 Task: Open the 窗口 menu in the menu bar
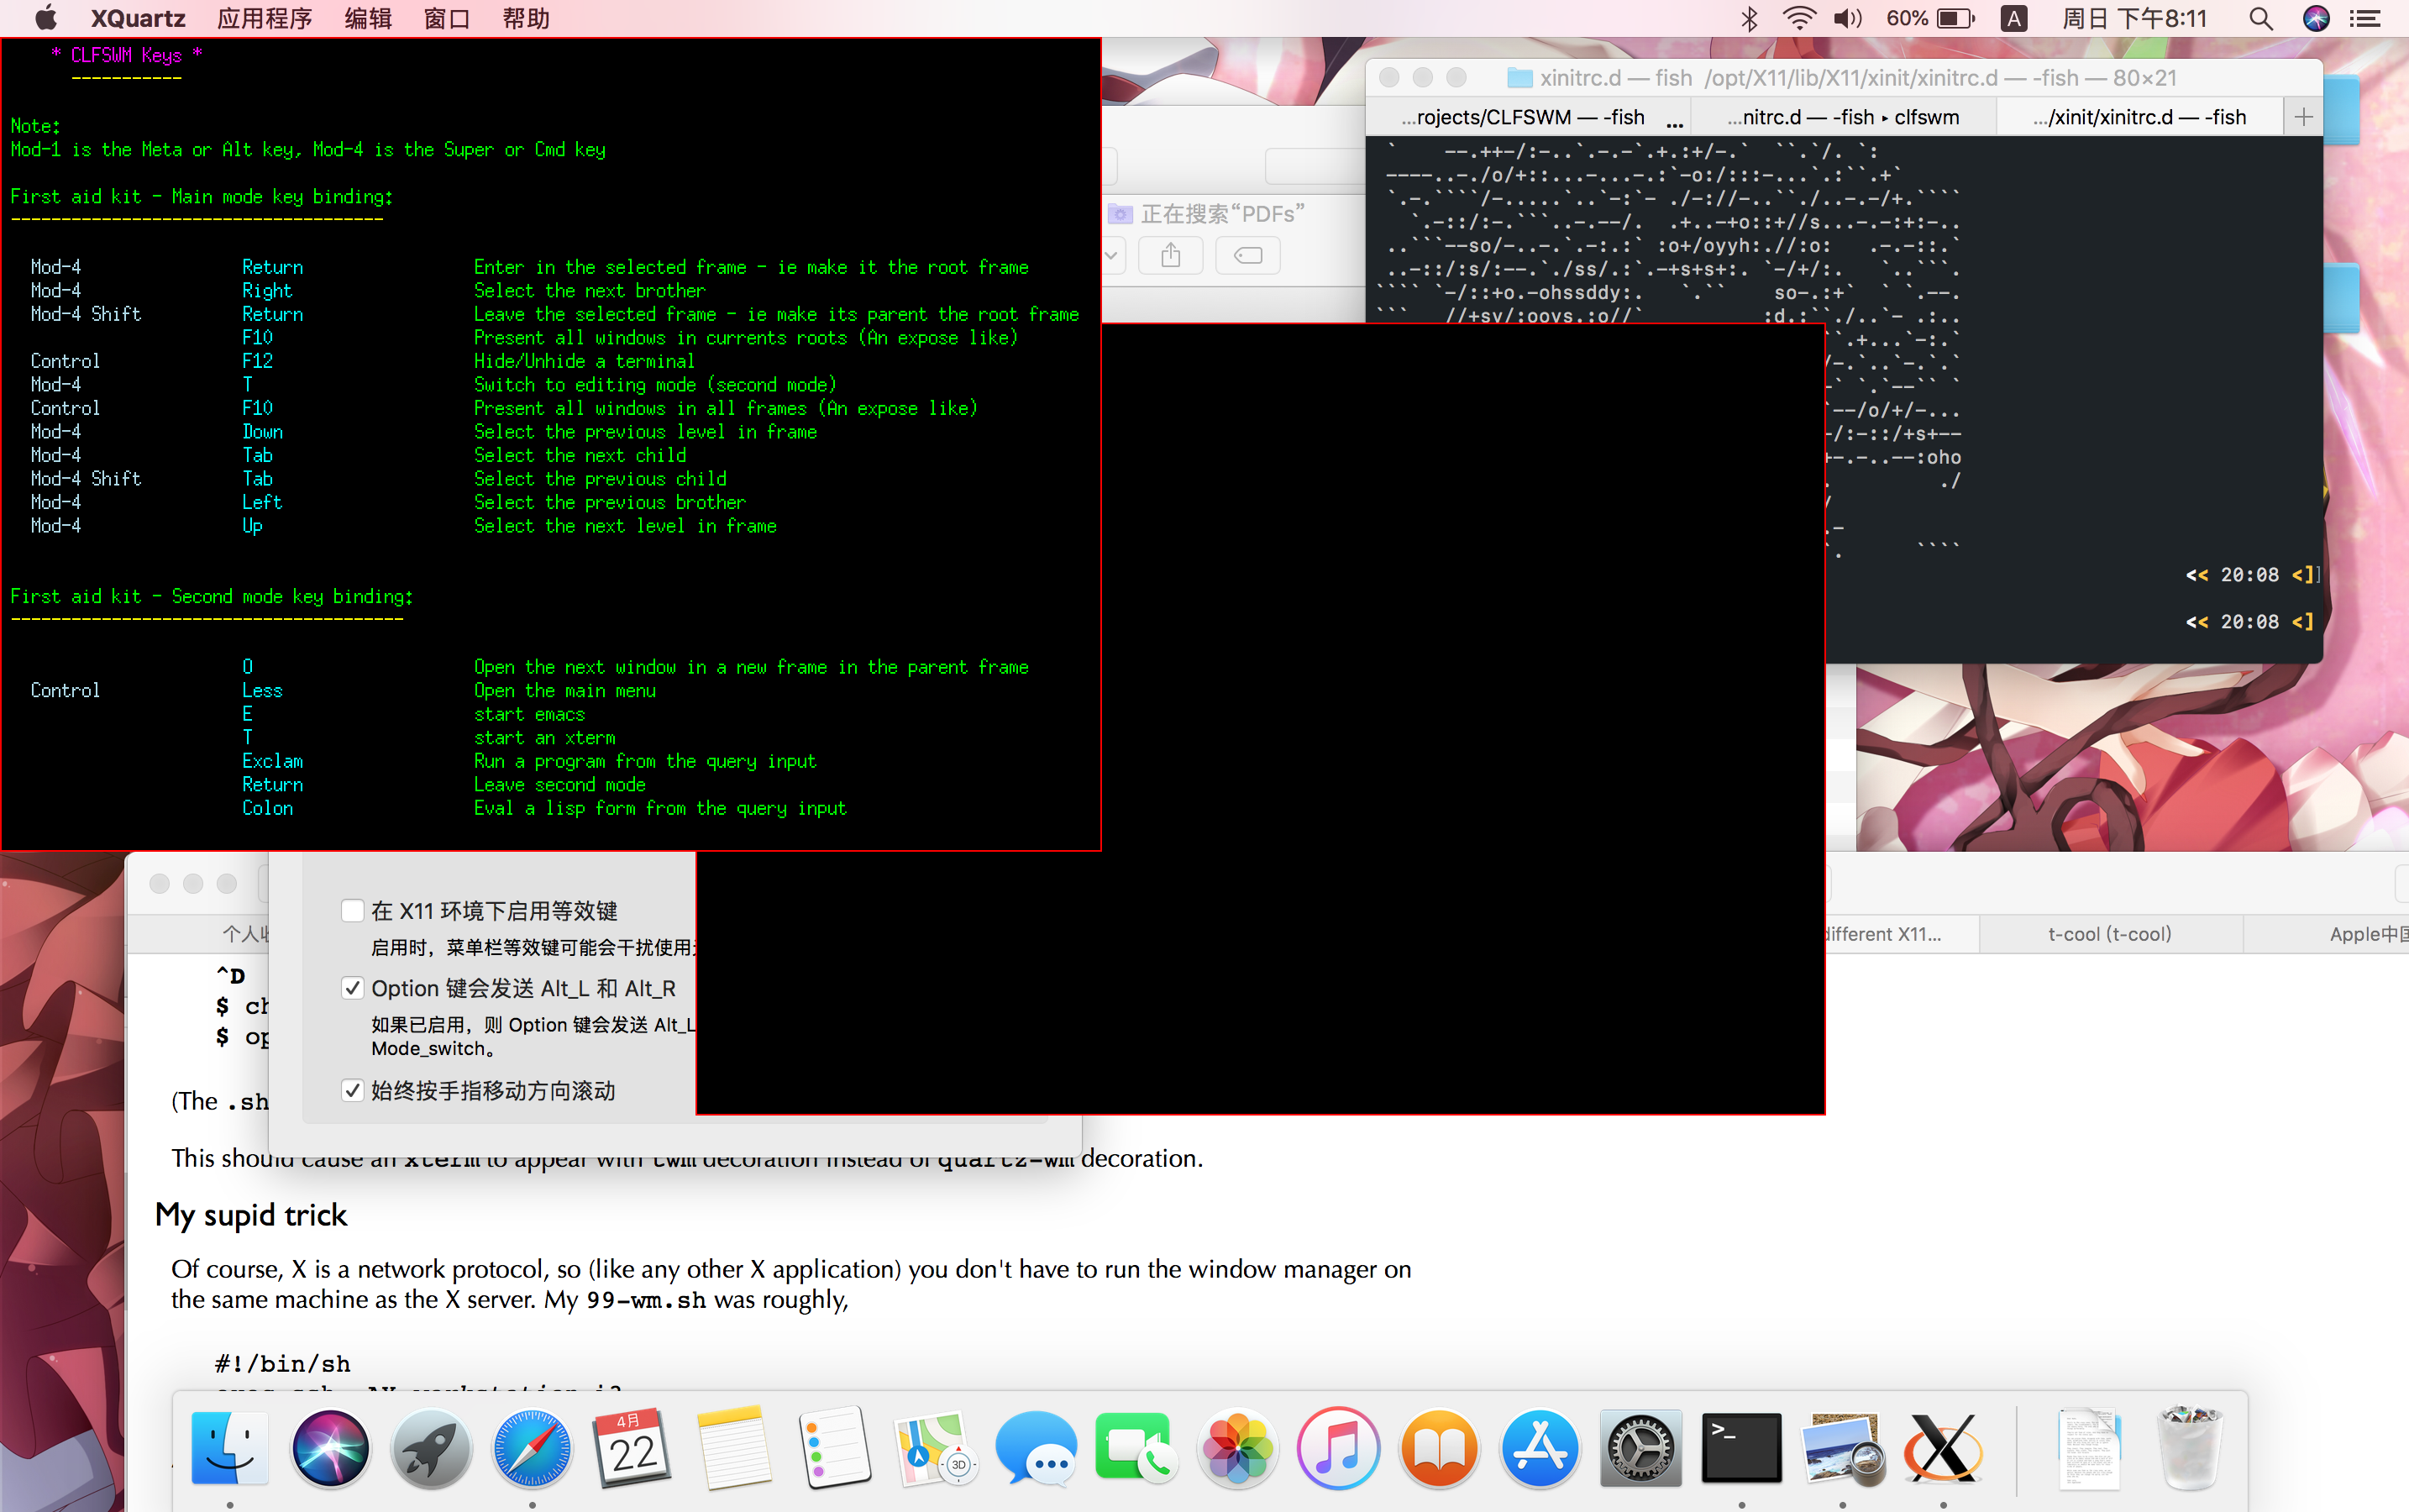[x=446, y=18]
